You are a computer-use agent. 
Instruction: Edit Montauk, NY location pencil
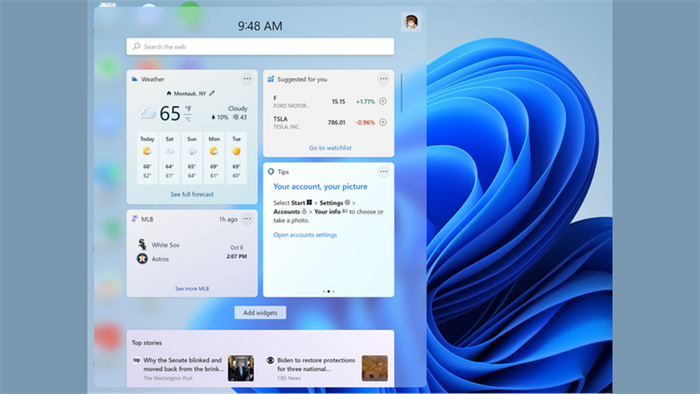(x=212, y=93)
